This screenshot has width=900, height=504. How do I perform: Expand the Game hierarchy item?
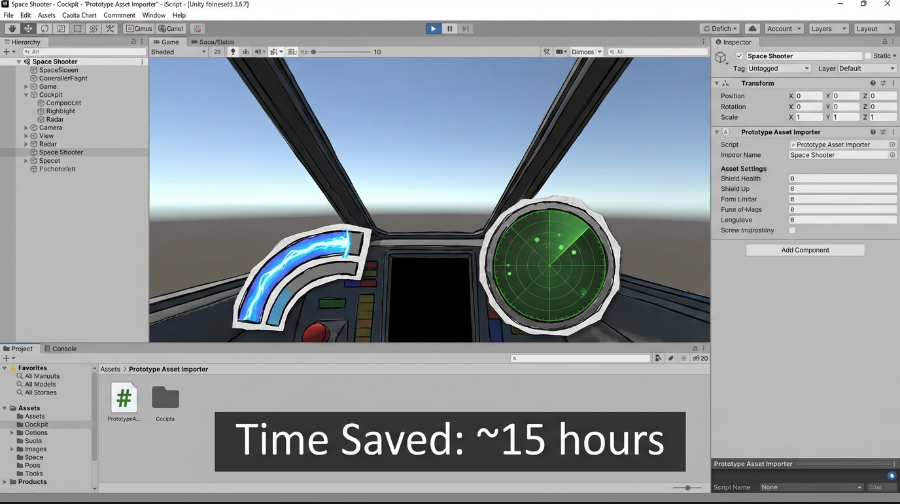pos(26,87)
